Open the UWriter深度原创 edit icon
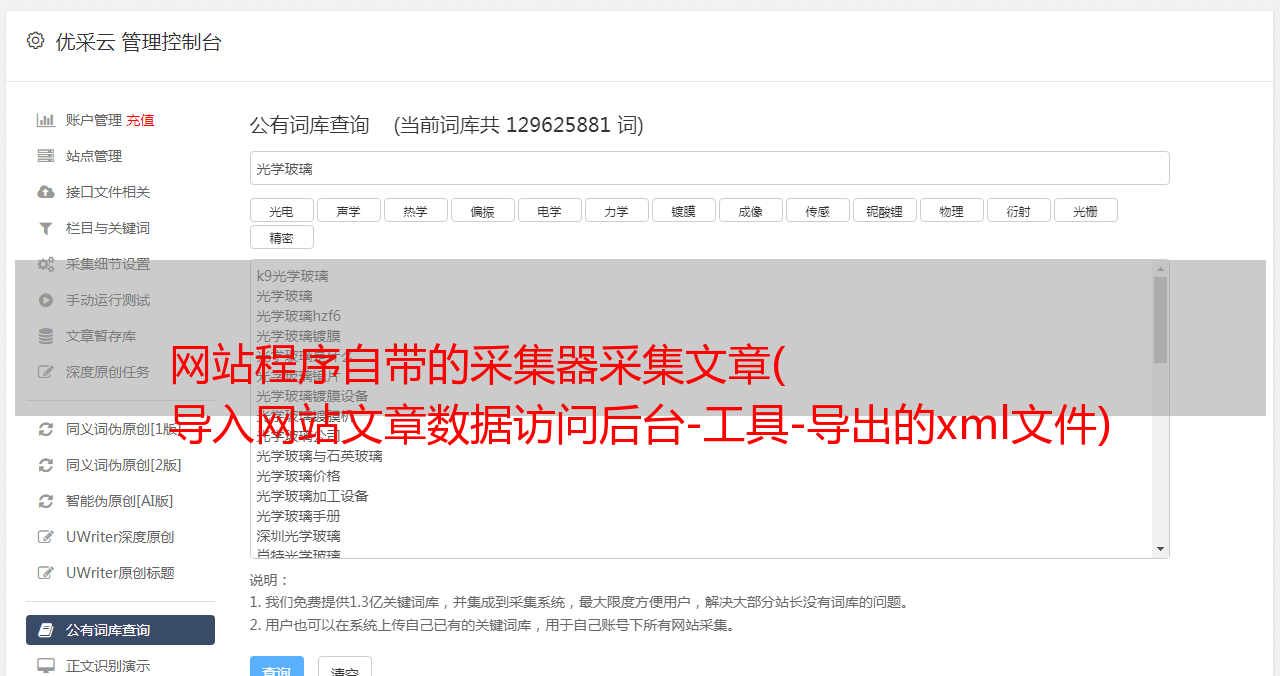The height and width of the screenshot is (676, 1280). [x=45, y=537]
